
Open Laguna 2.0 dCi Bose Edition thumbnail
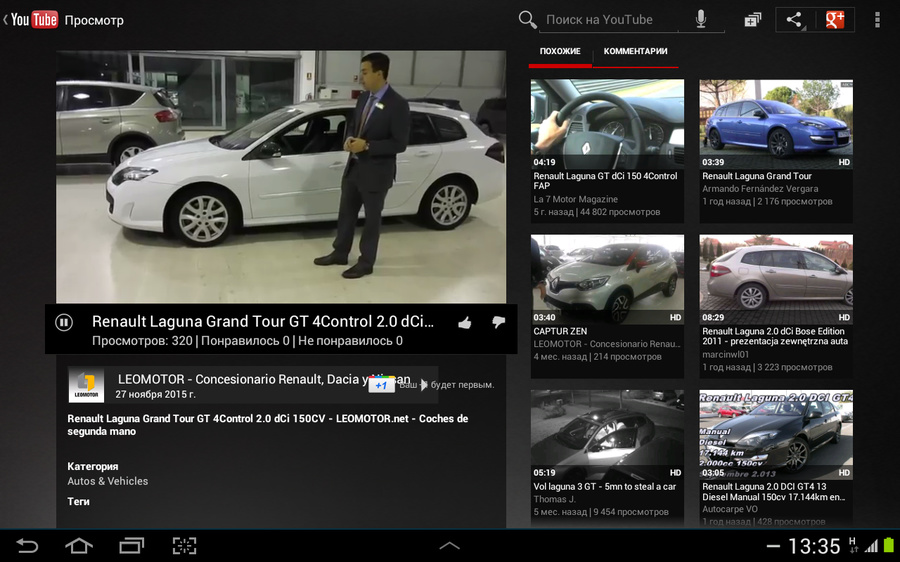776,279
